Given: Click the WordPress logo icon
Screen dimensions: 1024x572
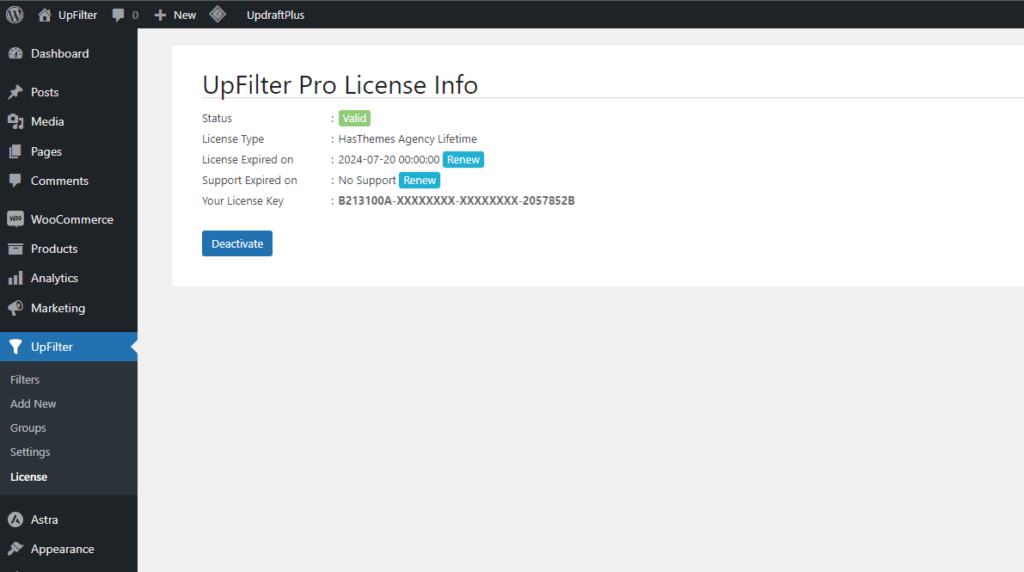Looking at the screenshot, I should [x=14, y=15].
